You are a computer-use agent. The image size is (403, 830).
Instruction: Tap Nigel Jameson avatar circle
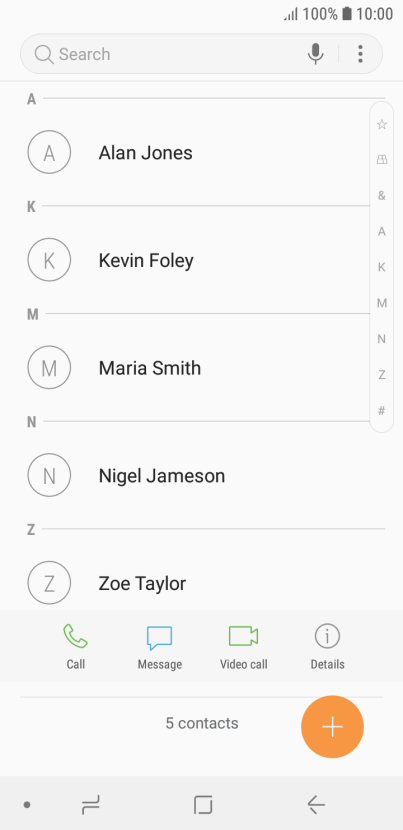click(x=49, y=475)
